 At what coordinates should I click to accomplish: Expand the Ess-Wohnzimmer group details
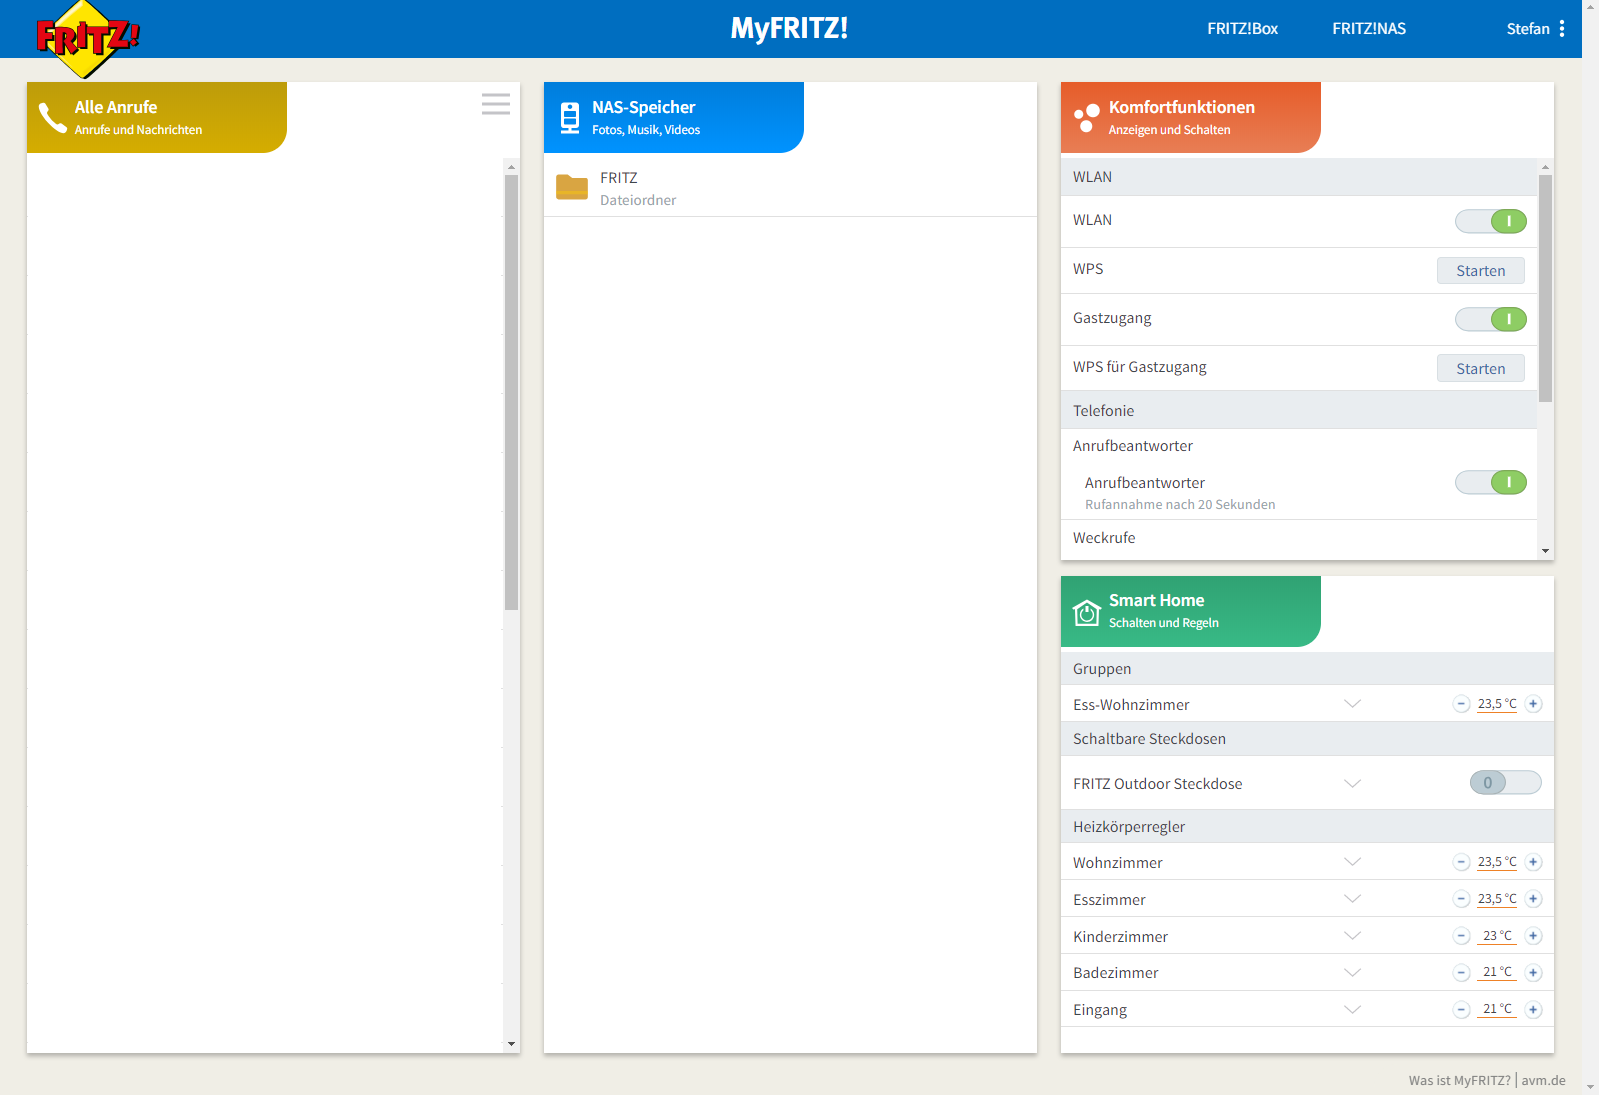coord(1353,704)
